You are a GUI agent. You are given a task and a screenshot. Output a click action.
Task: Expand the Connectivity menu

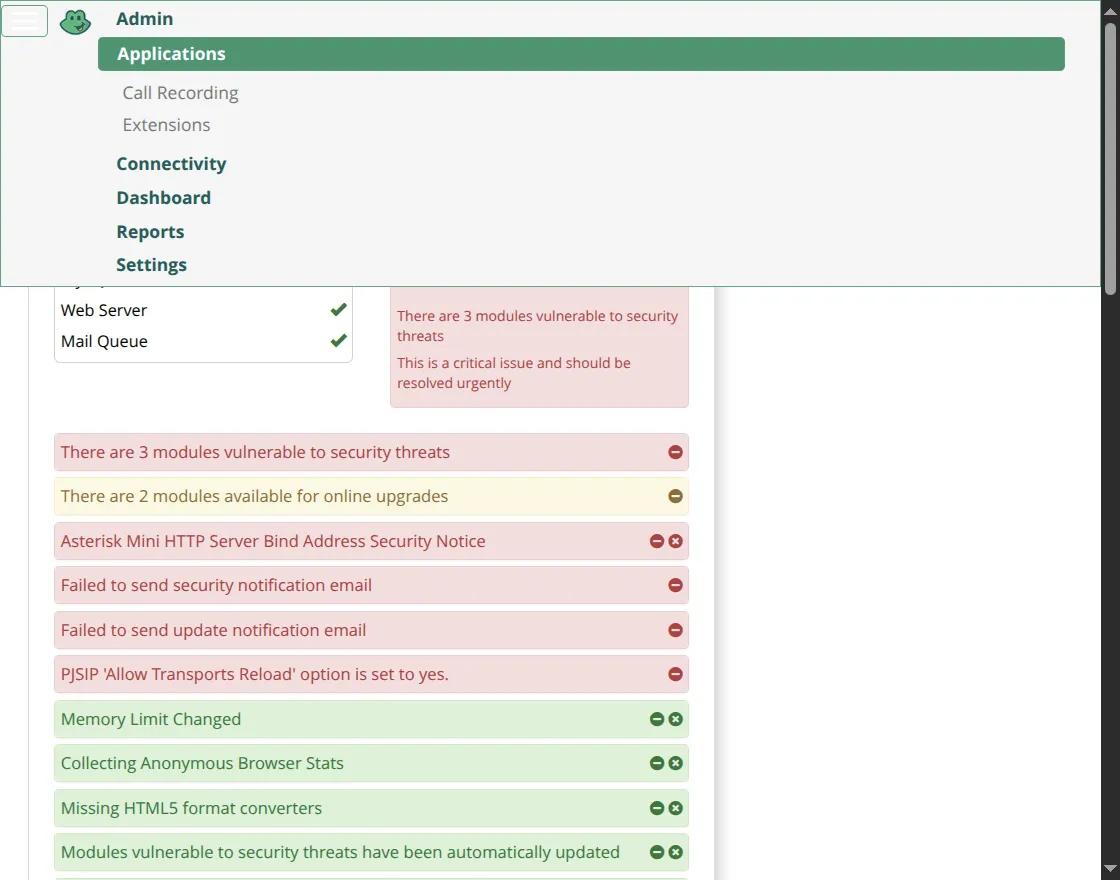point(171,163)
